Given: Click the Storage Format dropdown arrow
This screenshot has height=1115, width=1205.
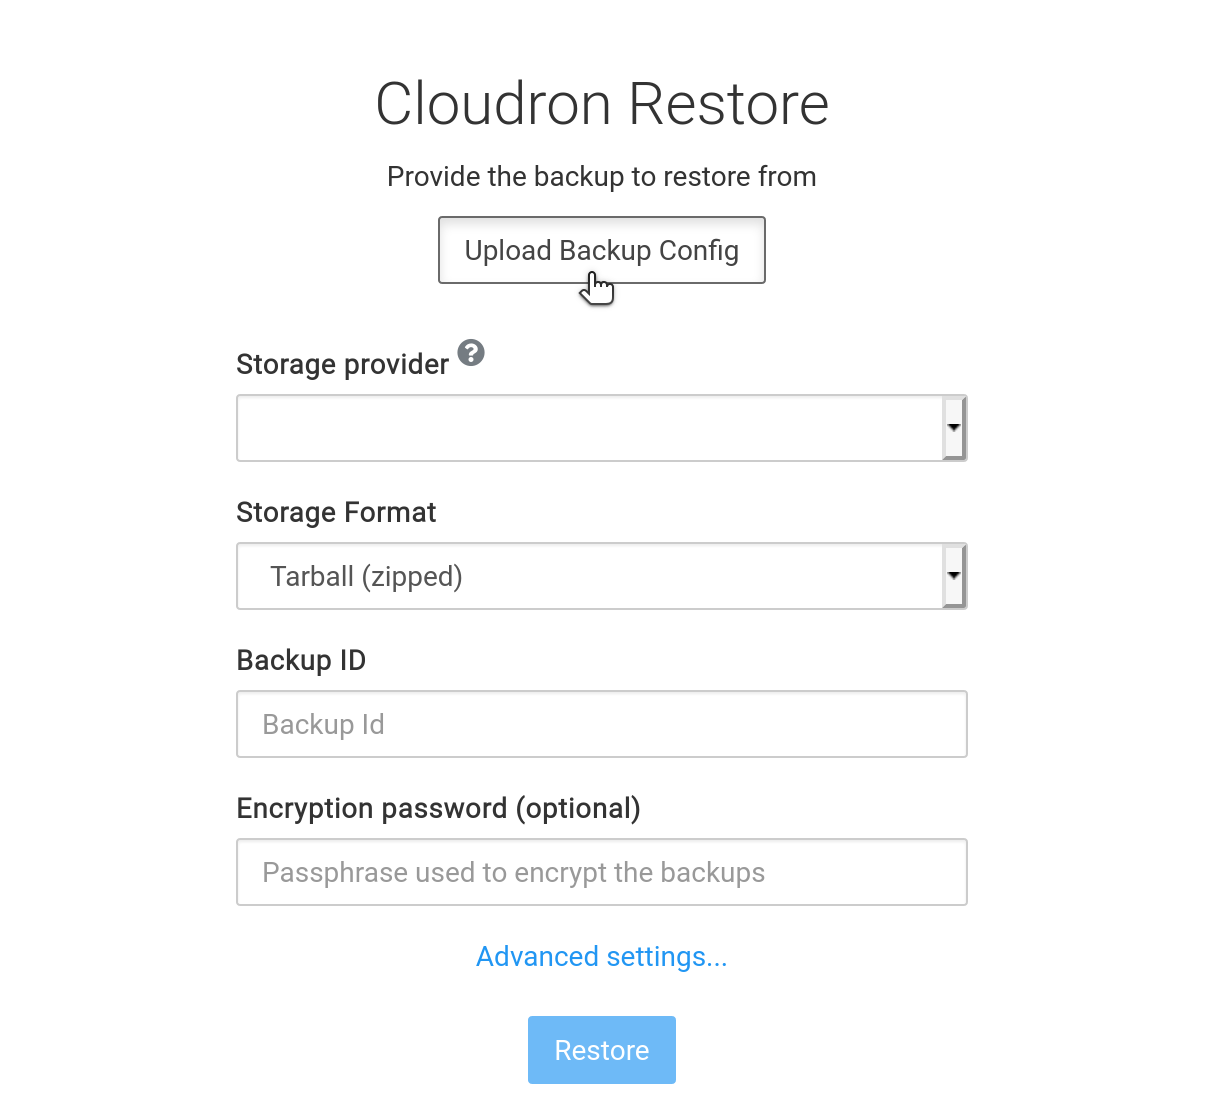Looking at the screenshot, I should click(954, 576).
